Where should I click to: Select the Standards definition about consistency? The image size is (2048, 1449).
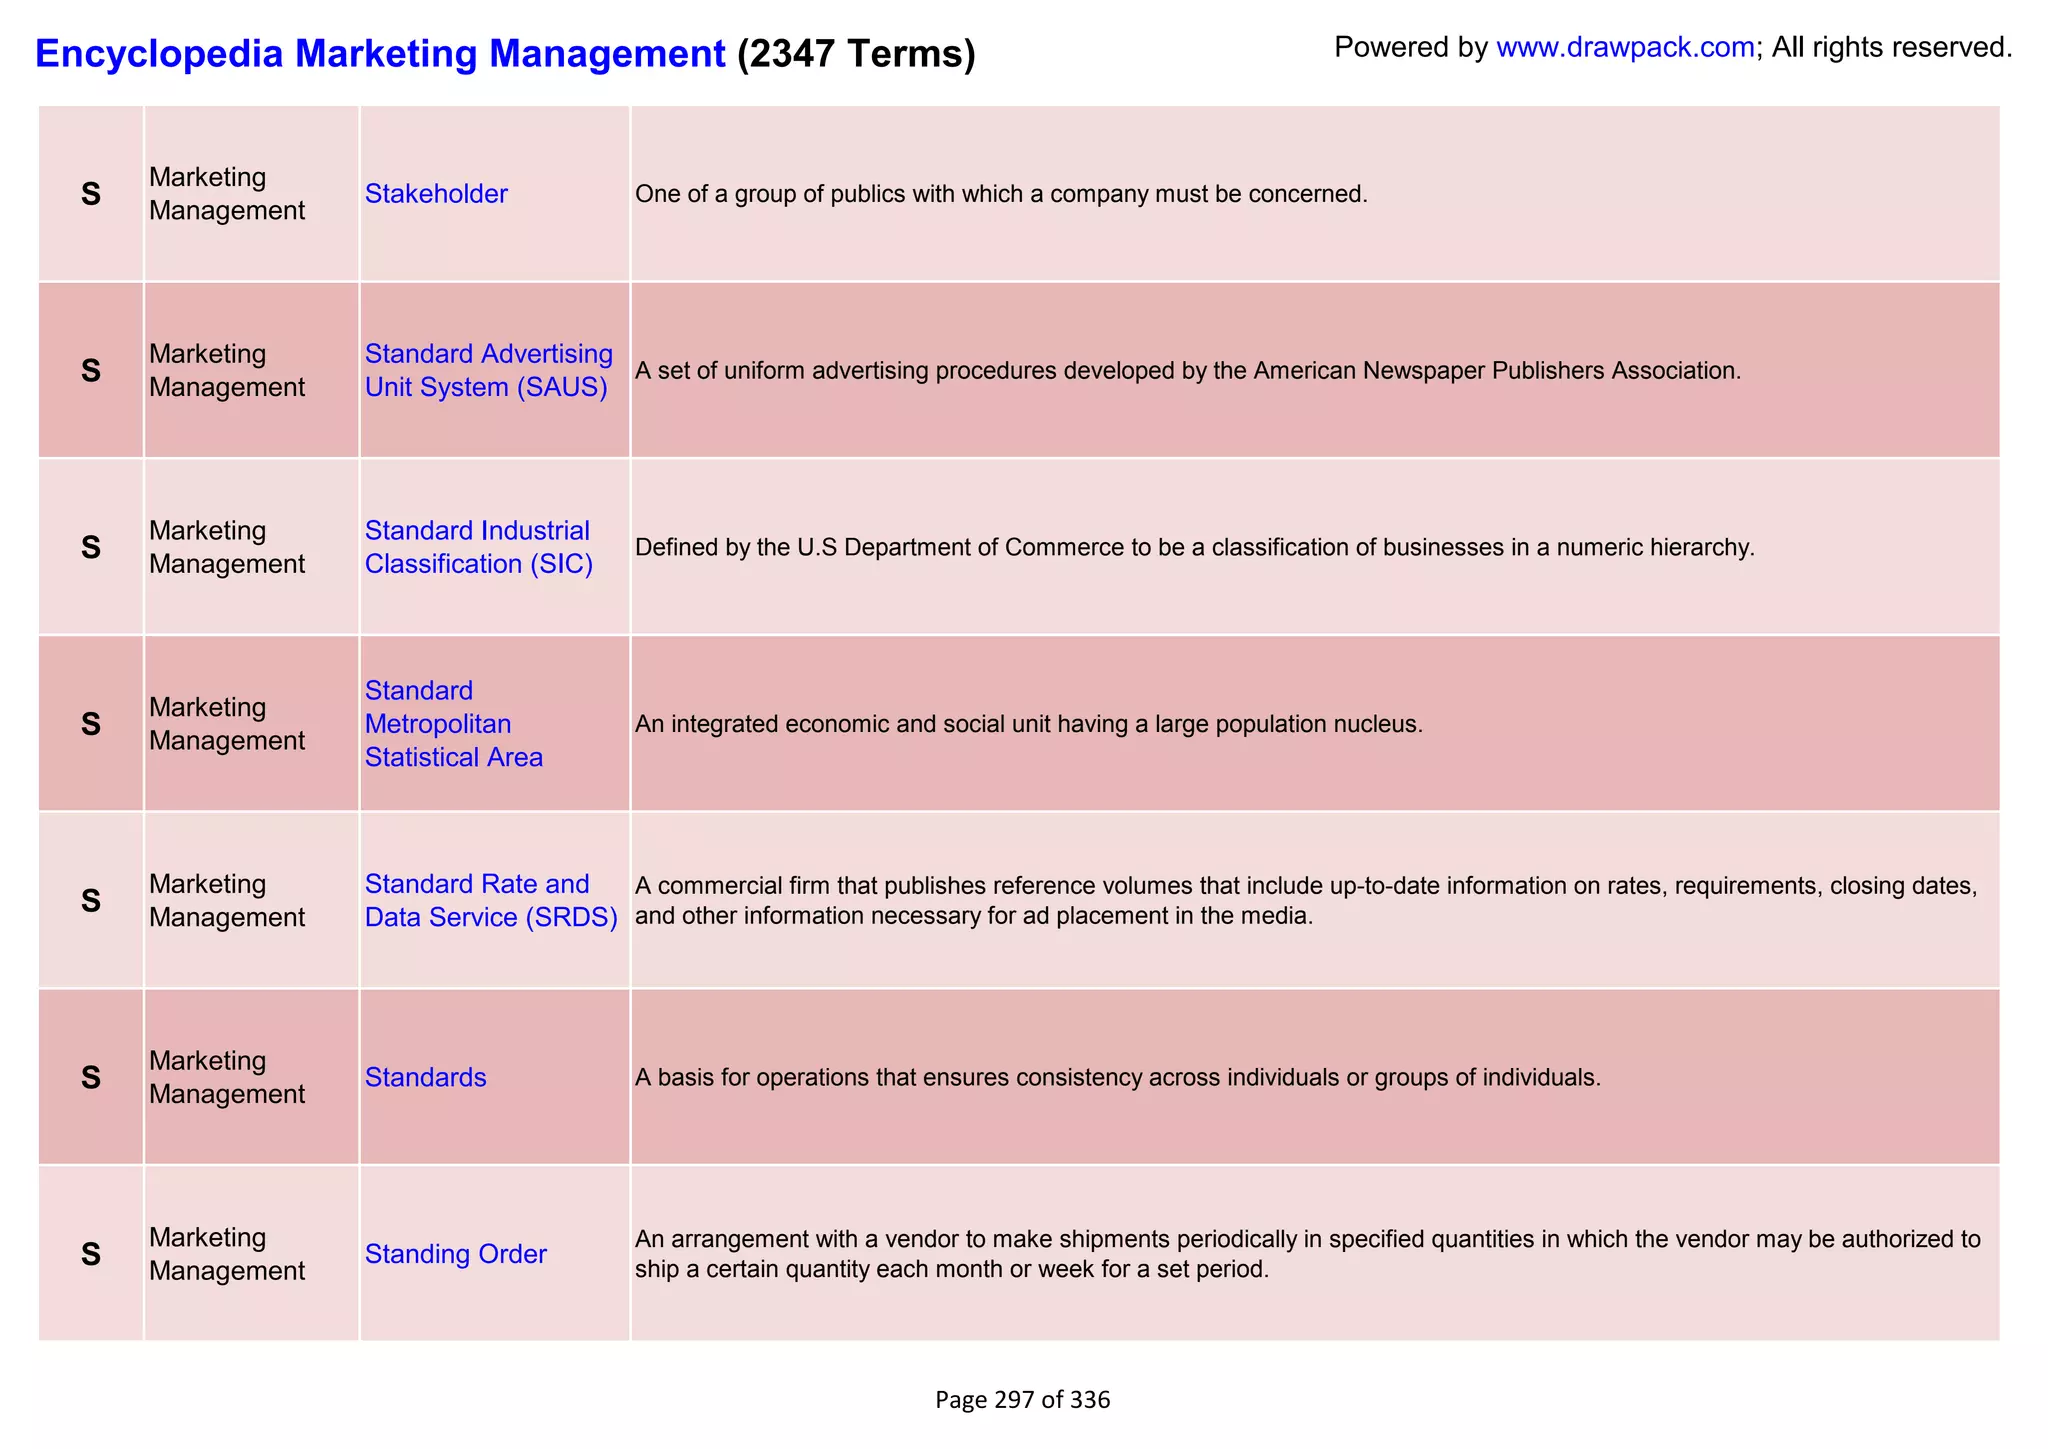[1118, 1078]
